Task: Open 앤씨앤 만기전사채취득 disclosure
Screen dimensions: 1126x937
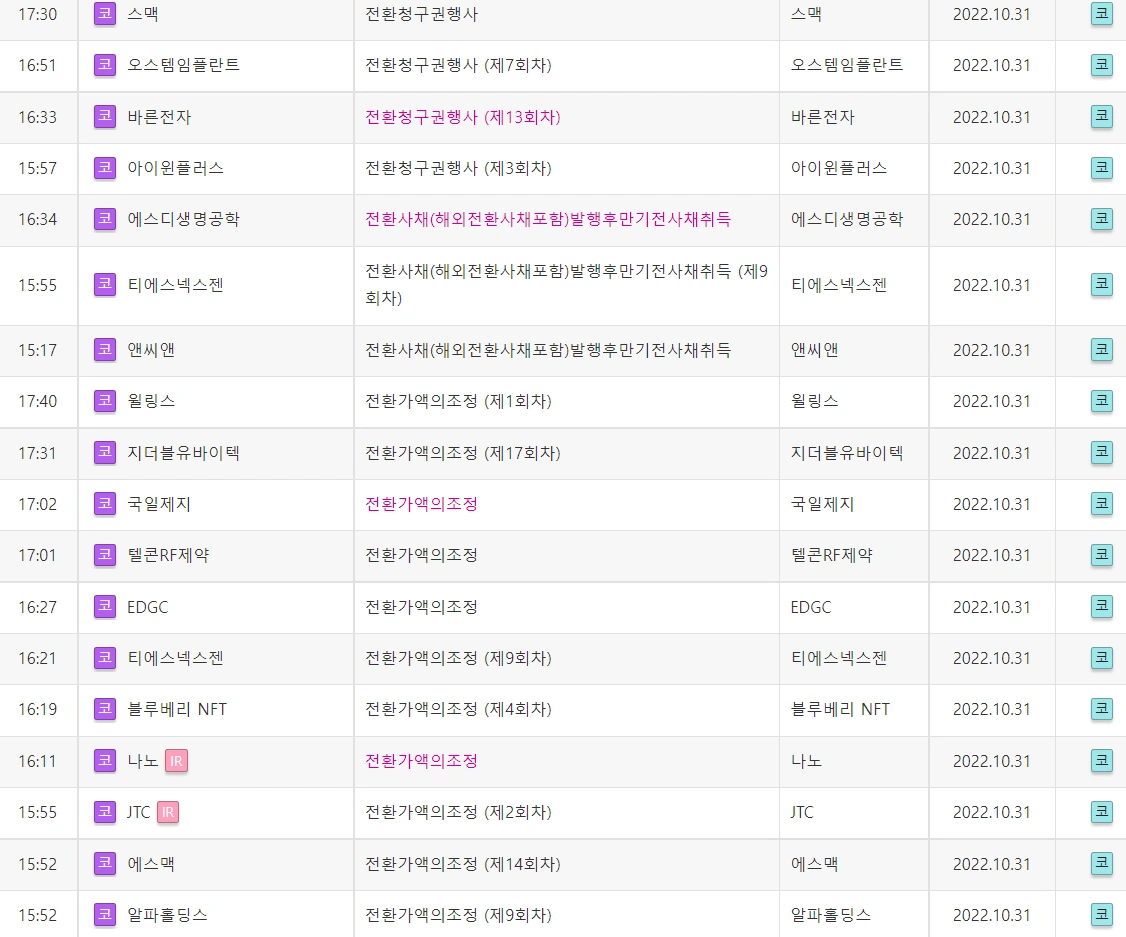Action: click(548, 350)
